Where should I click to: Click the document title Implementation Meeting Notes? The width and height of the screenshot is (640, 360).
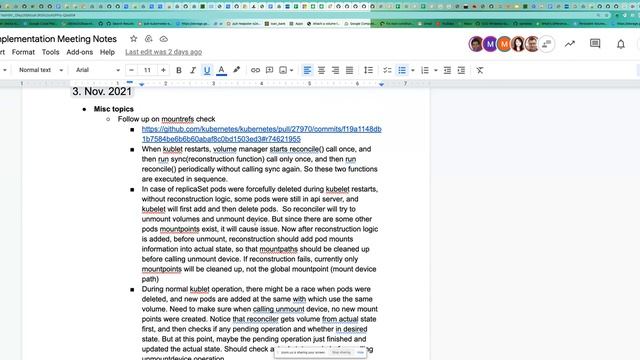(x=58, y=39)
